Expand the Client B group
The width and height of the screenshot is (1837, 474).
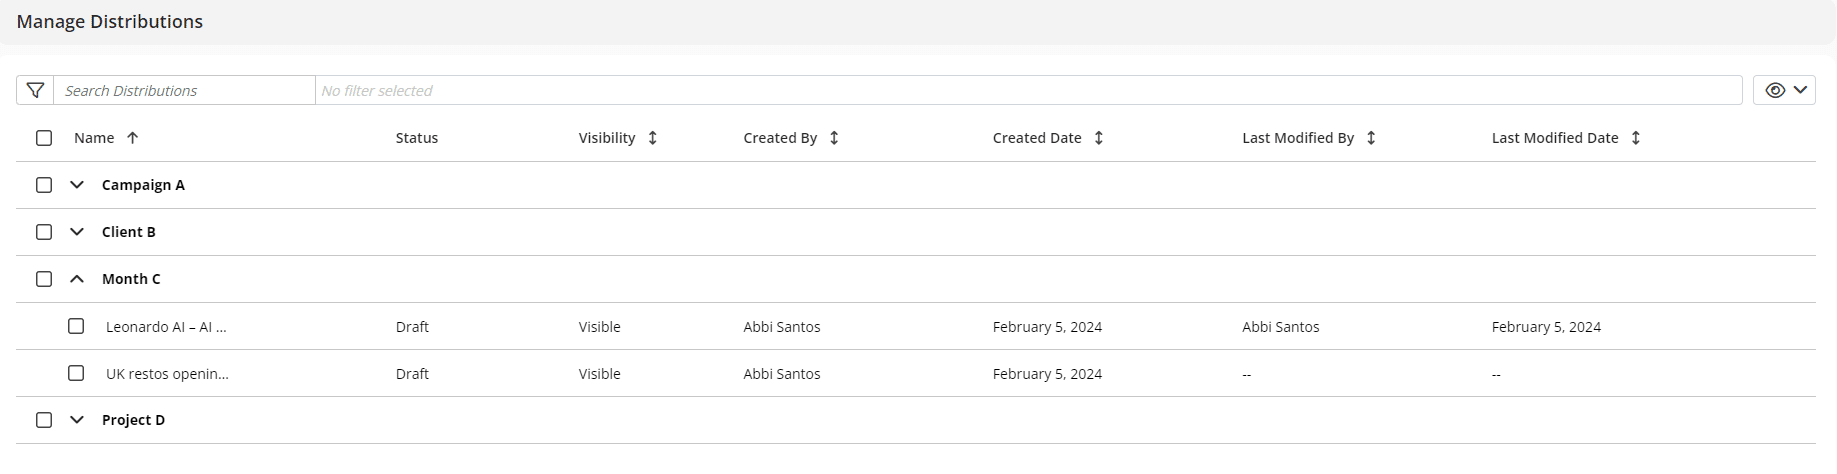pos(77,232)
